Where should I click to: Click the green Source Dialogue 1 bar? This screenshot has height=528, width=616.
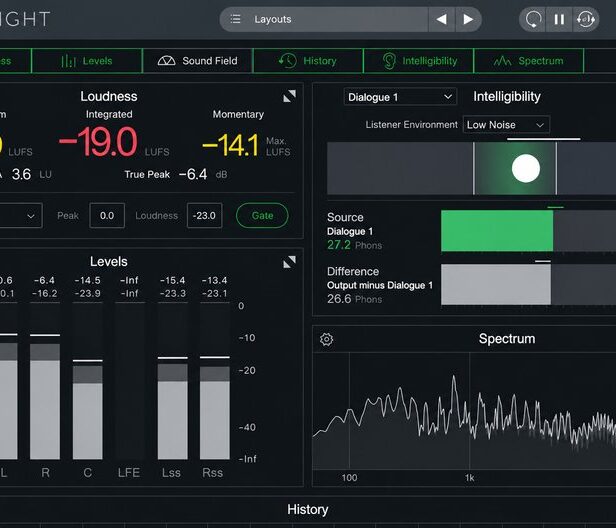497,231
